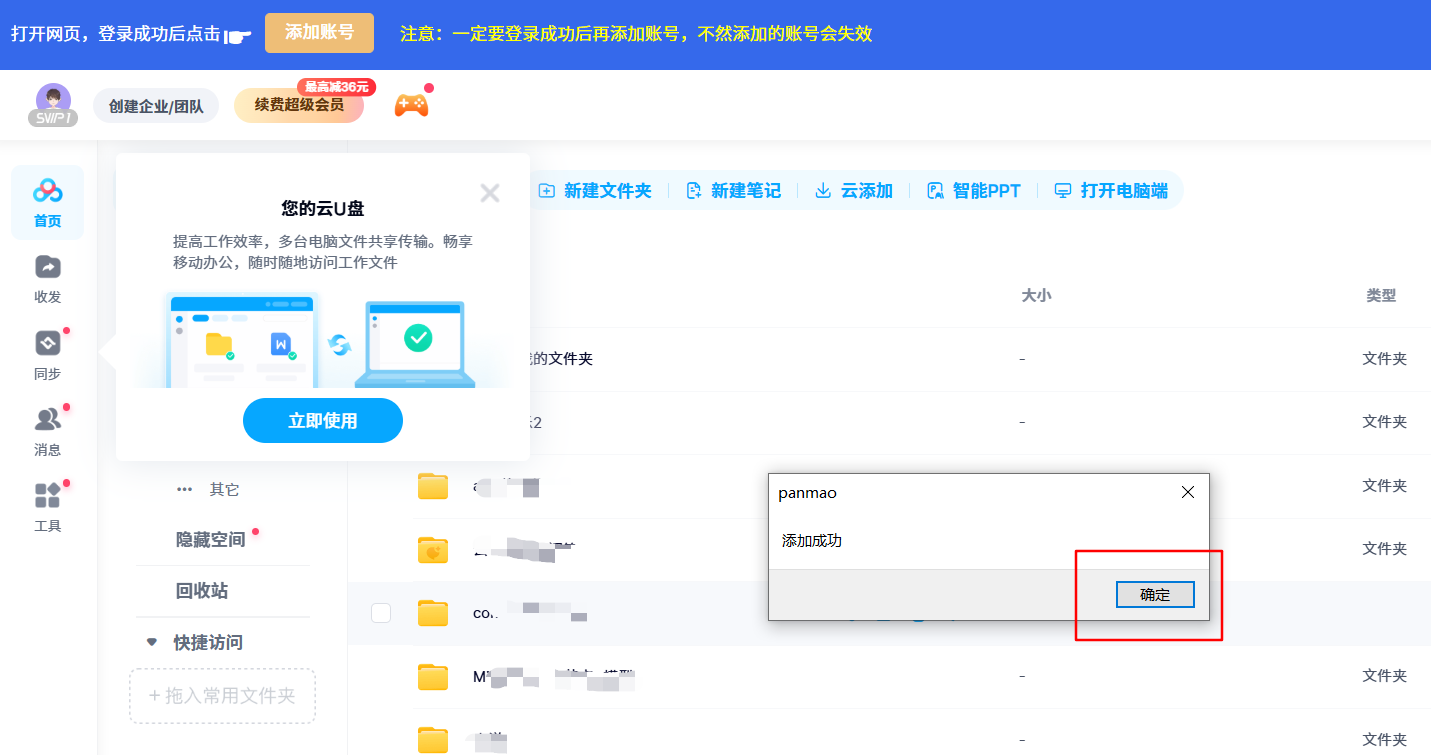Tick the checkbox on the highlighted folder row
Viewport: 1431px width, 755px height.
point(381,613)
